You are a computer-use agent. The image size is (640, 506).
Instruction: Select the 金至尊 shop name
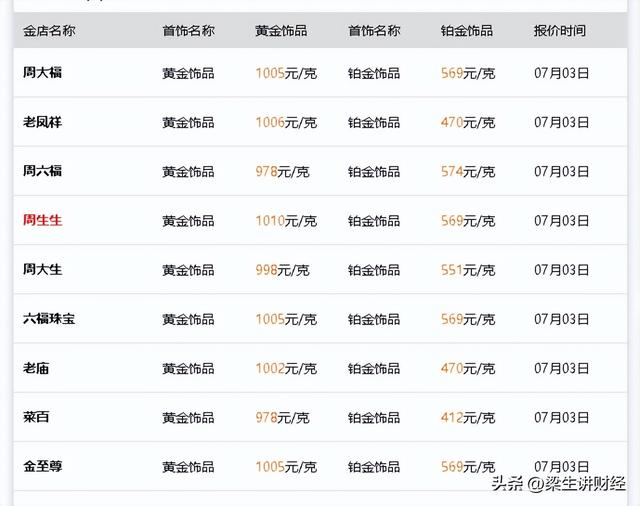tap(42, 466)
